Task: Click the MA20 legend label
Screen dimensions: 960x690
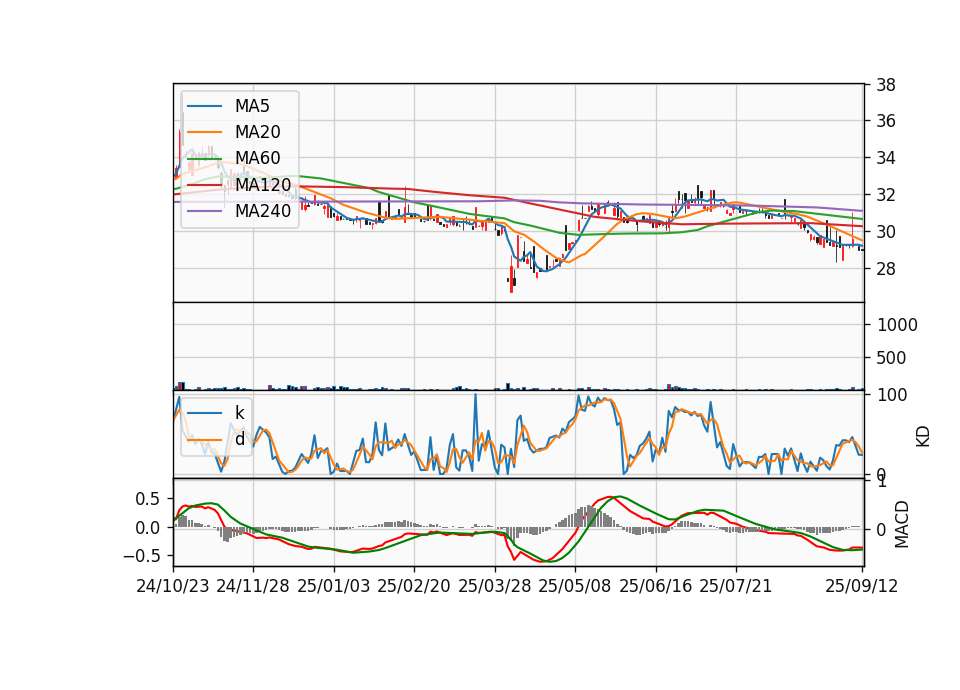Action: tap(257, 132)
